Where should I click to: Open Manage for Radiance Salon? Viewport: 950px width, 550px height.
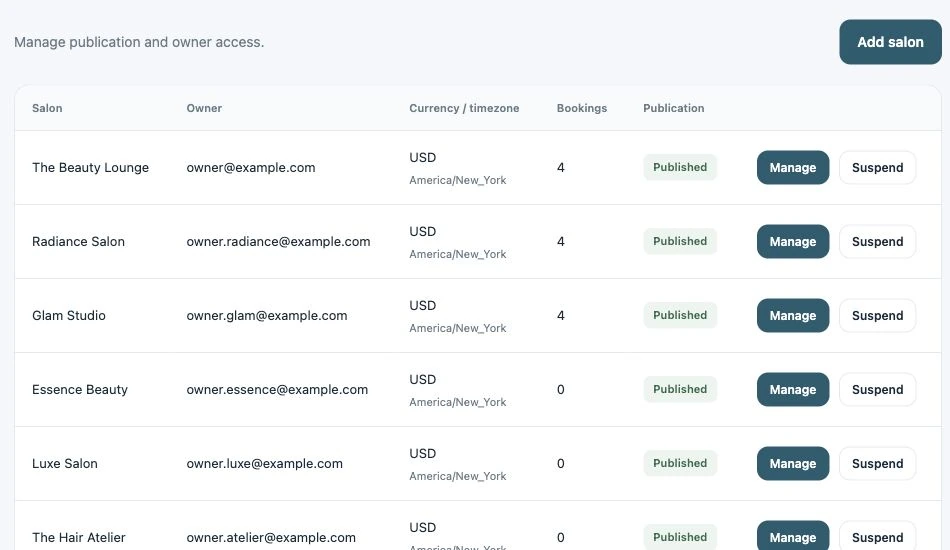tap(792, 241)
